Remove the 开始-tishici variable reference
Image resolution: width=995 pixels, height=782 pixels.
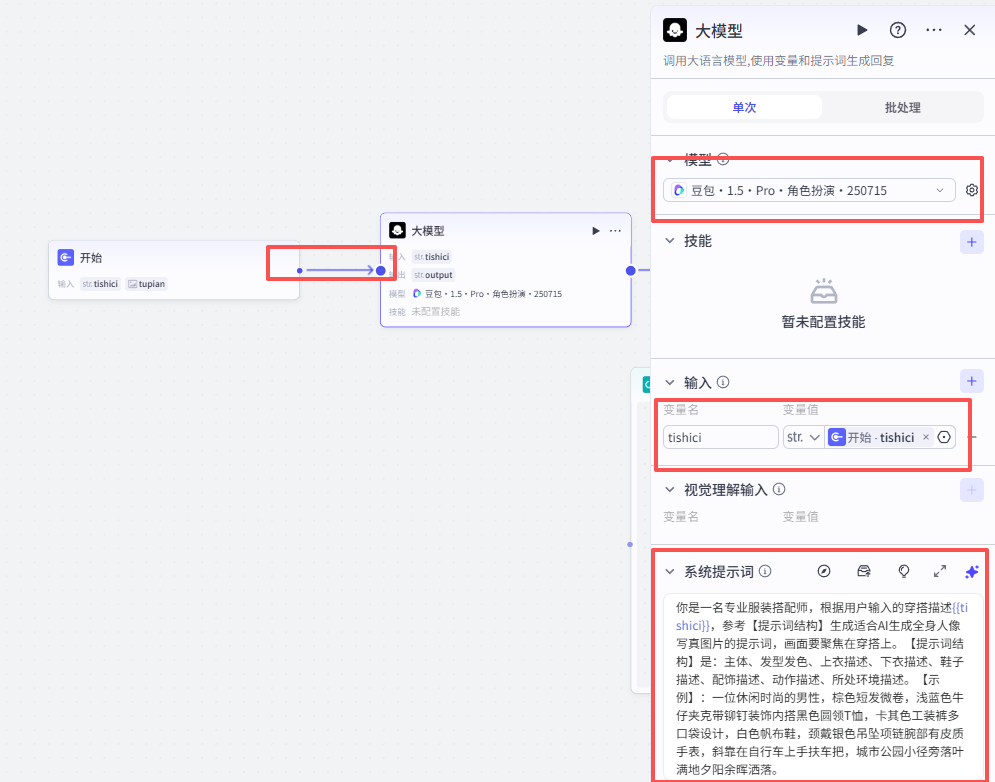[926, 437]
